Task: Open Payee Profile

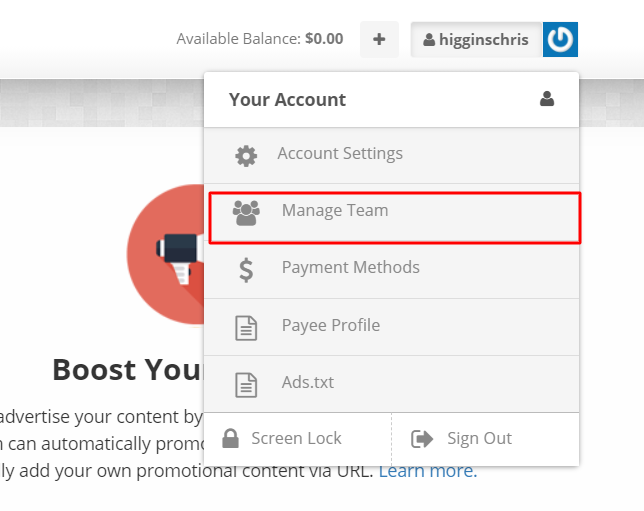Action: pos(391,327)
